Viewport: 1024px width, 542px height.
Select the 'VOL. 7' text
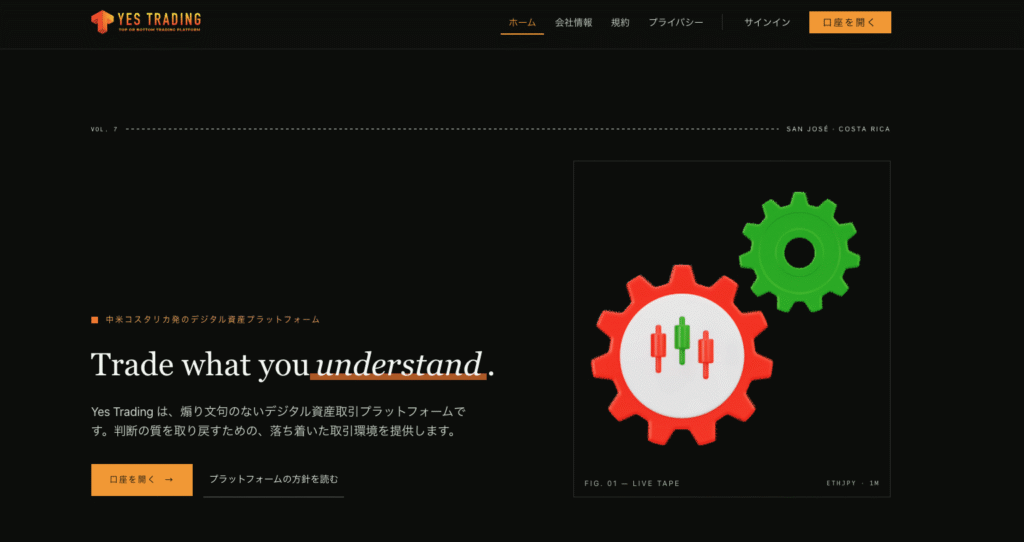pyautogui.click(x=104, y=129)
